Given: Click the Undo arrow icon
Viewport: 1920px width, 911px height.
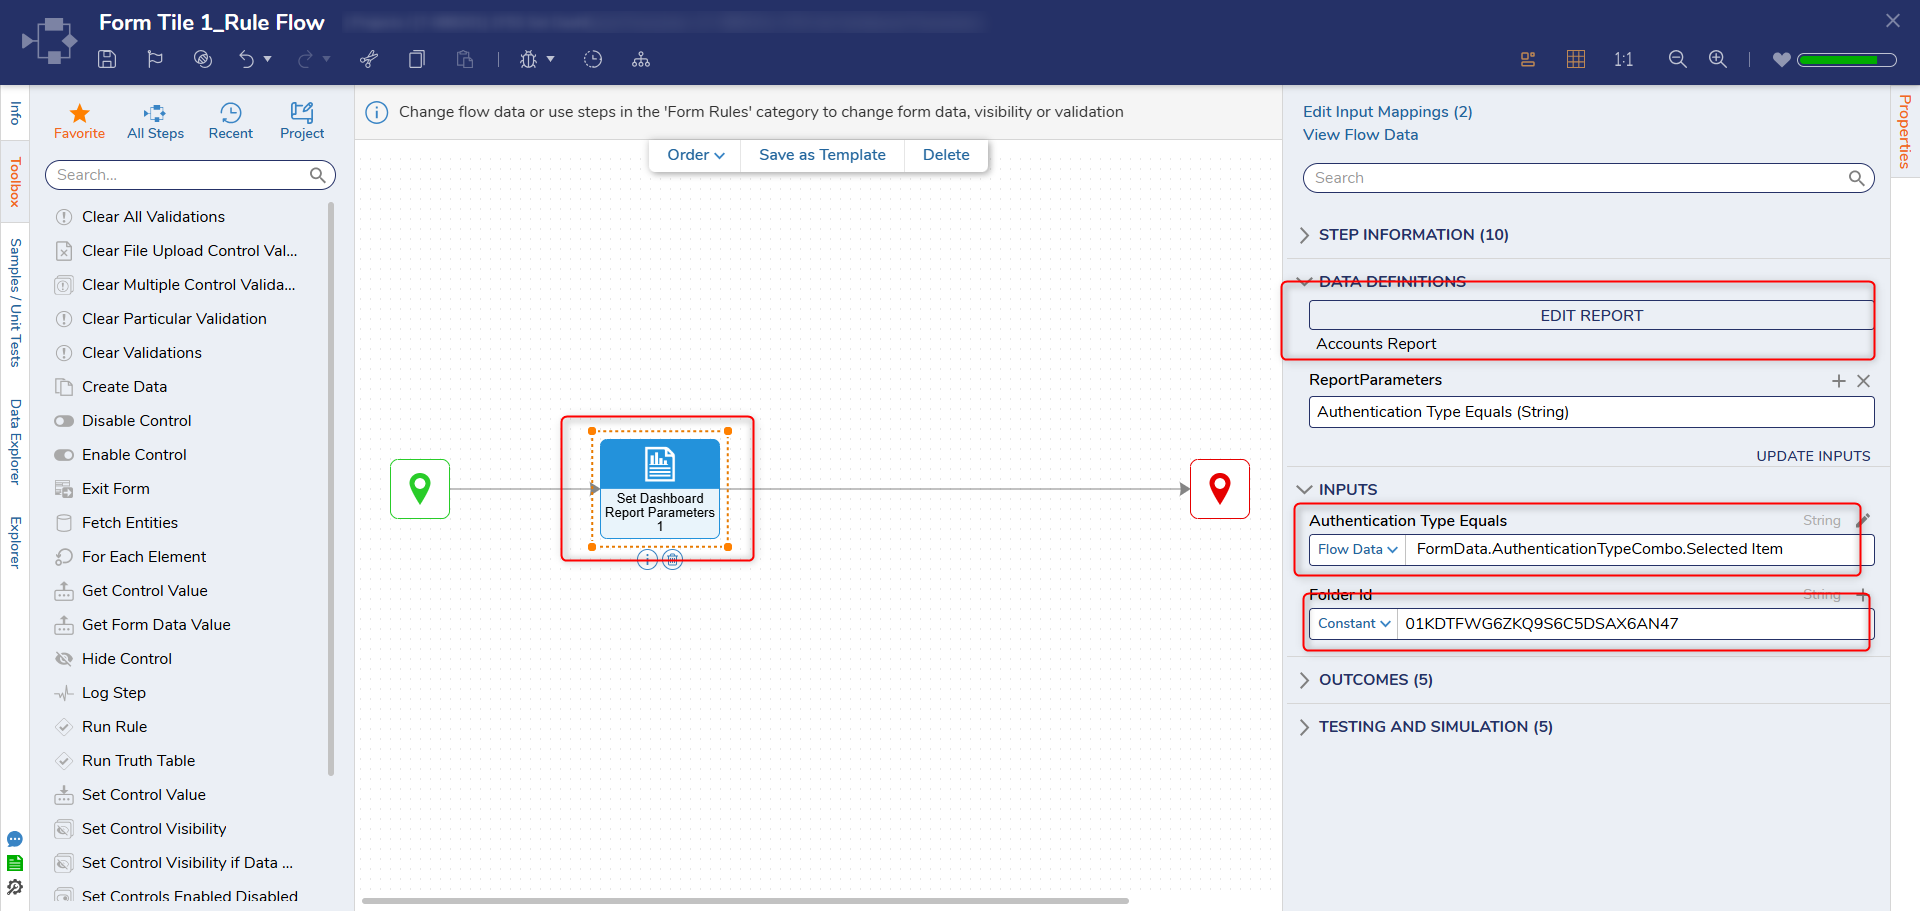Looking at the screenshot, I should tap(246, 60).
